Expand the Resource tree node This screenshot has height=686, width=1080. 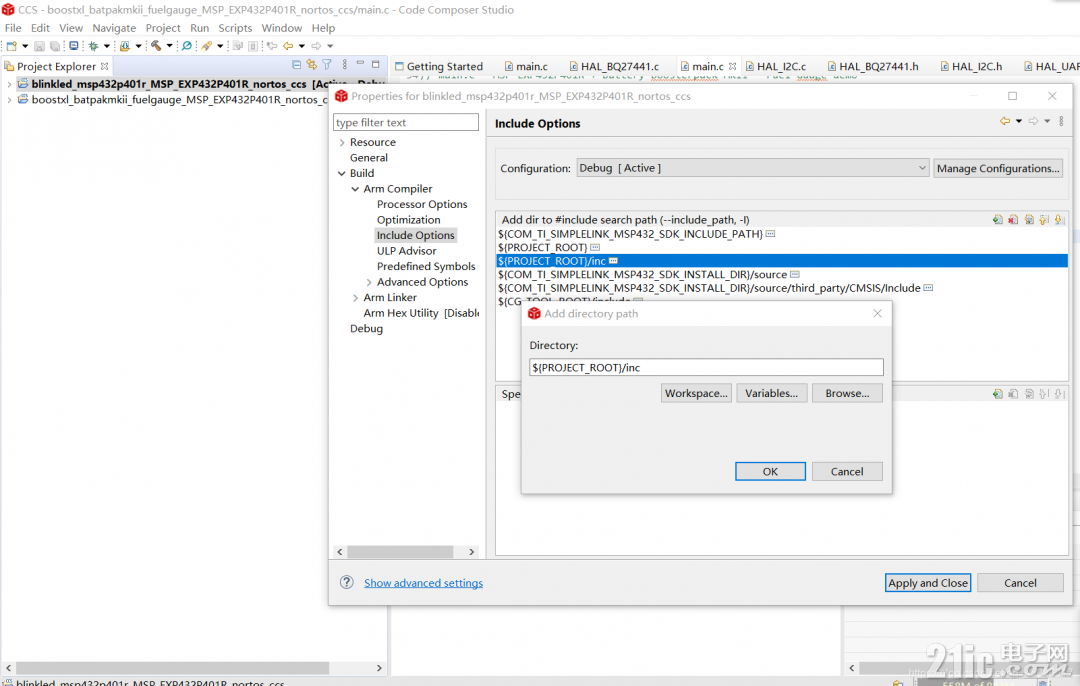[342, 142]
